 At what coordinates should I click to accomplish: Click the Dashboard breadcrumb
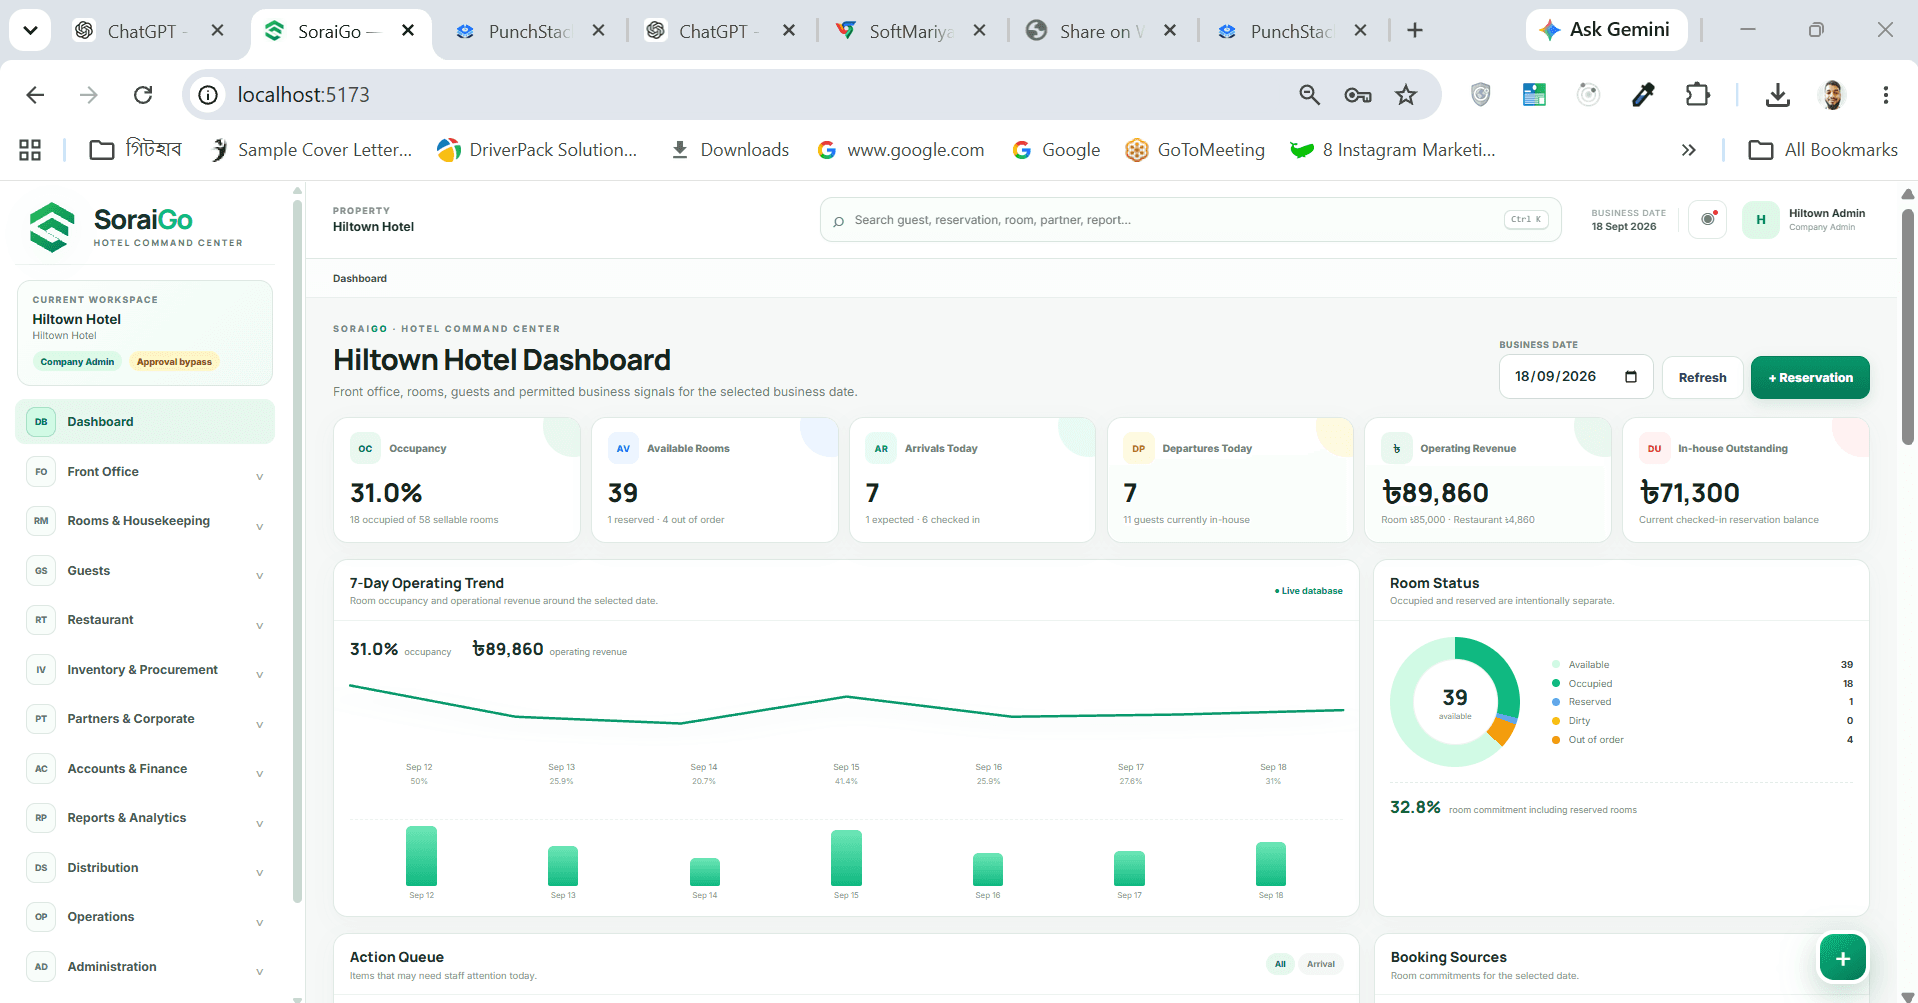360,279
